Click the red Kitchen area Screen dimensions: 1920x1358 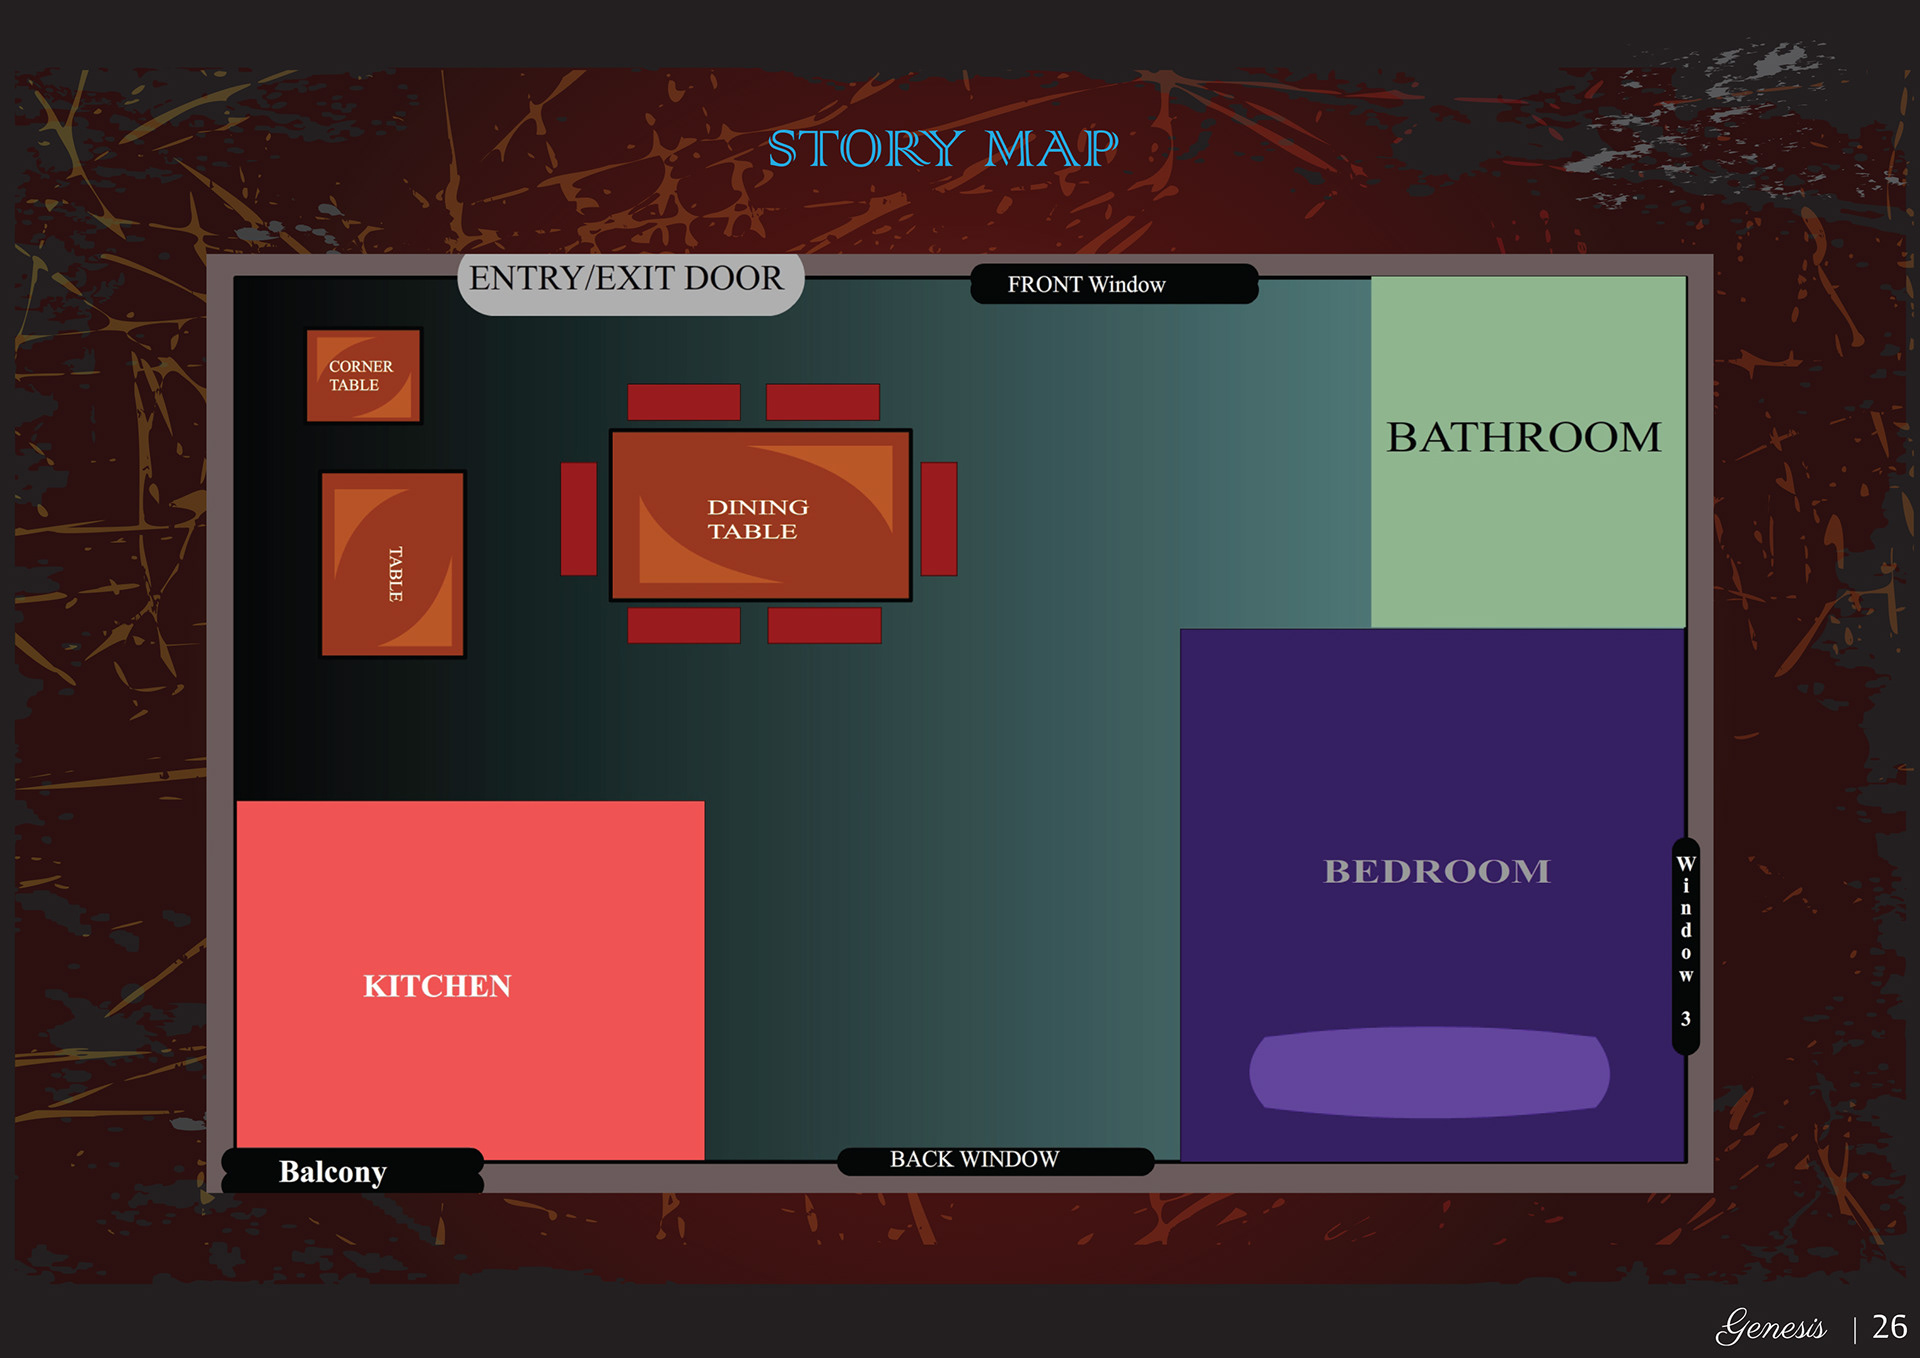(470, 980)
